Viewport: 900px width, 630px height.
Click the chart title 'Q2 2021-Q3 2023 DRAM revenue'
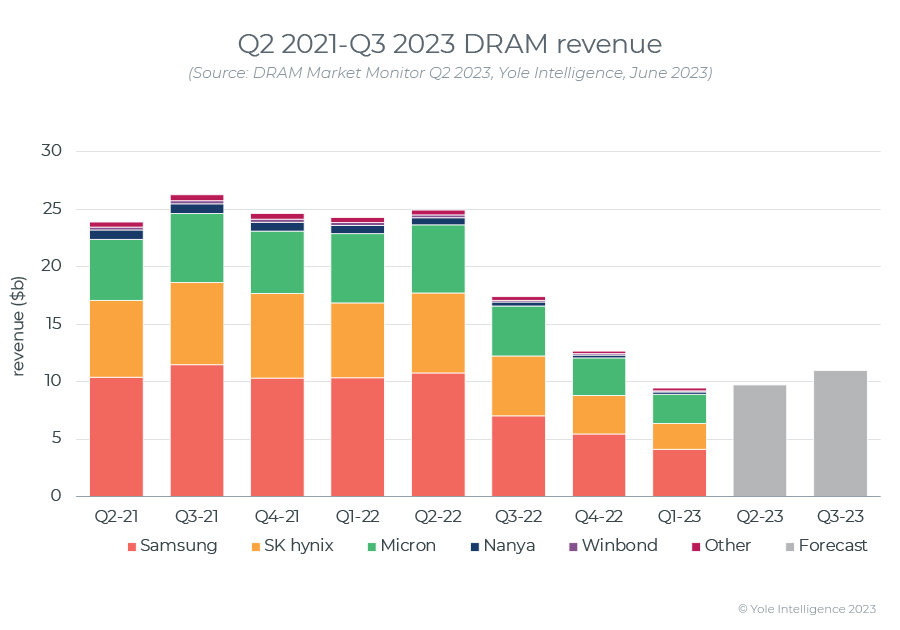pos(449,45)
